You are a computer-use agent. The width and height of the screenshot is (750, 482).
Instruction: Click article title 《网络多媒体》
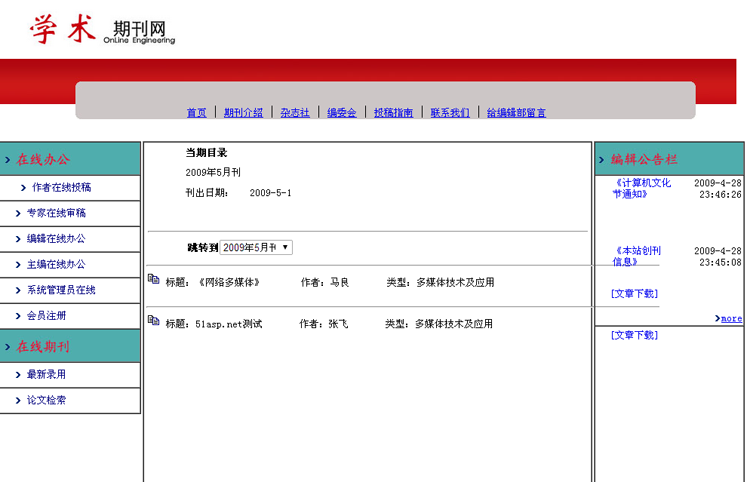pos(229,283)
